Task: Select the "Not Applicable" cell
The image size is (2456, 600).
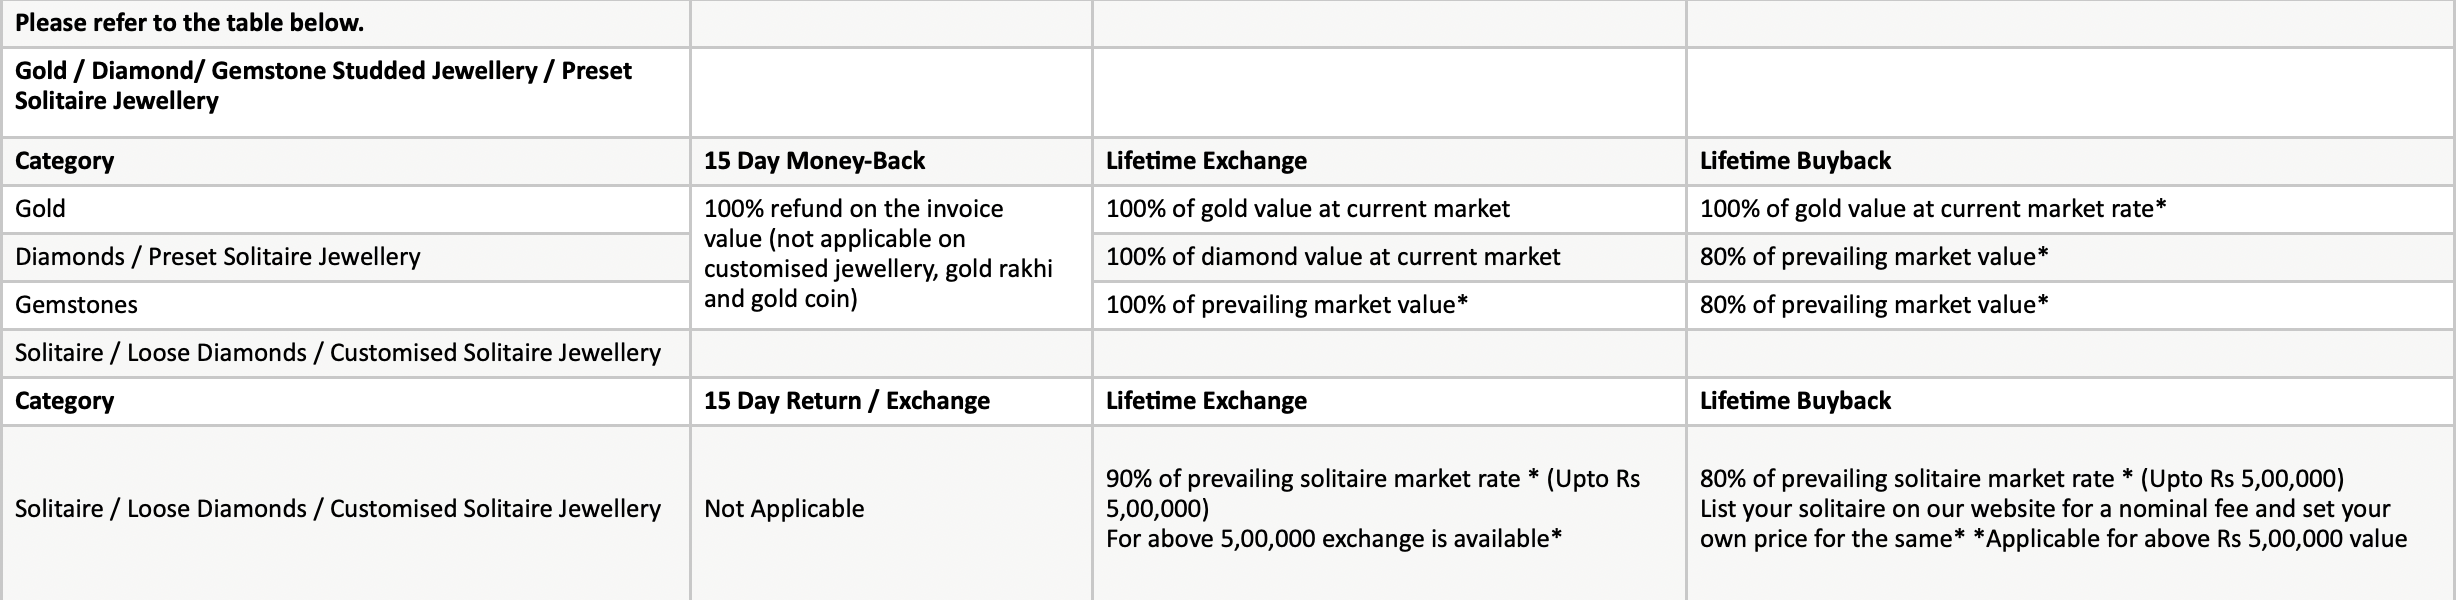Action: [x=783, y=509]
